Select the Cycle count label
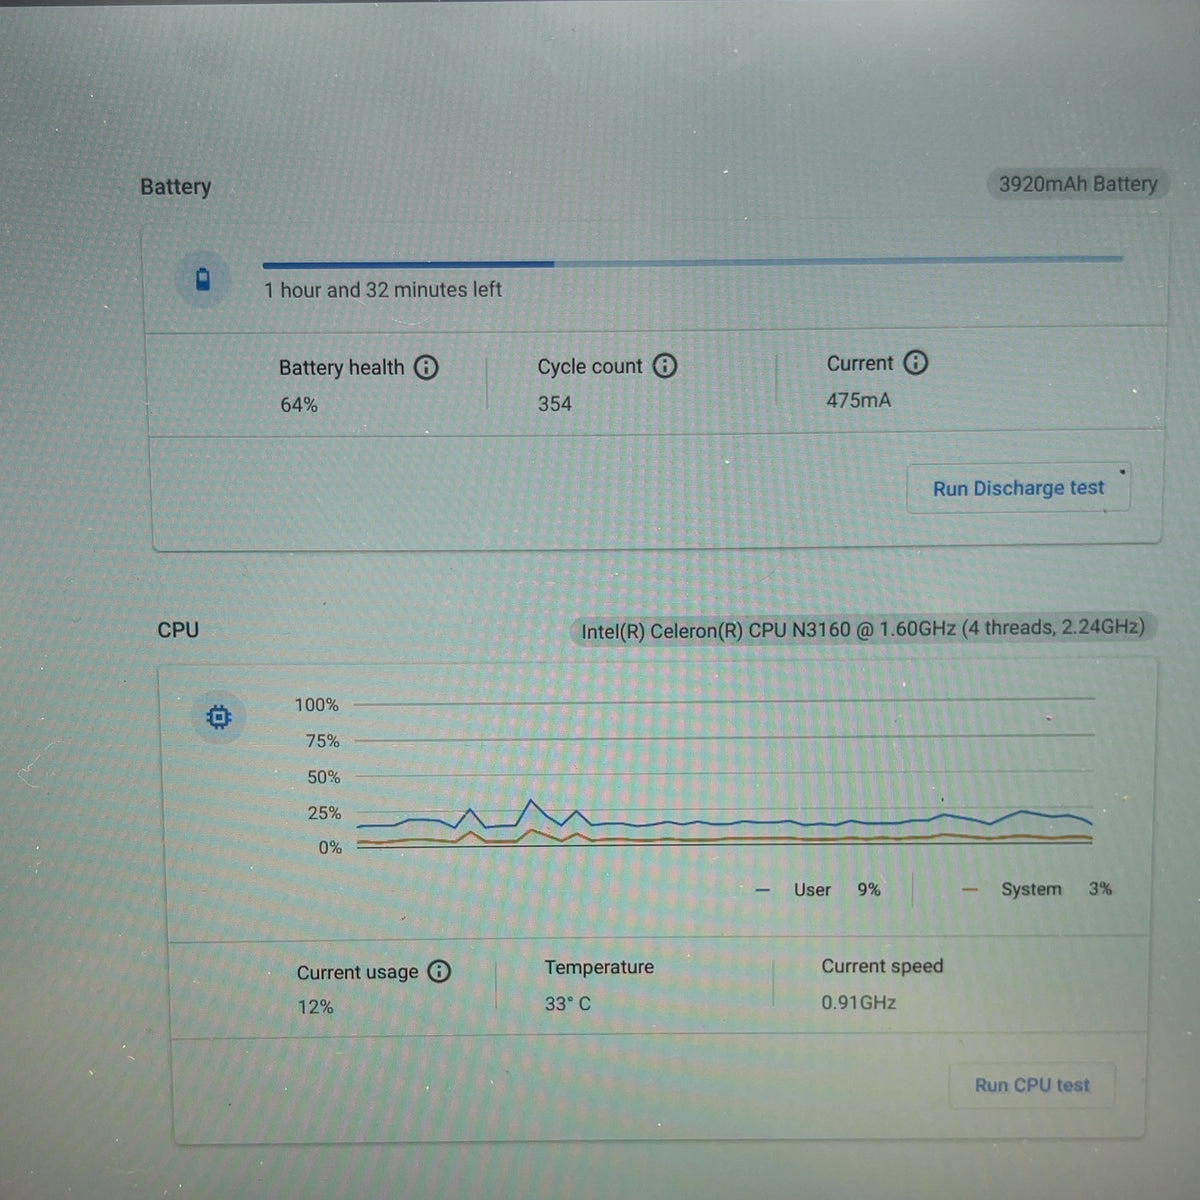 pos(590,367)
